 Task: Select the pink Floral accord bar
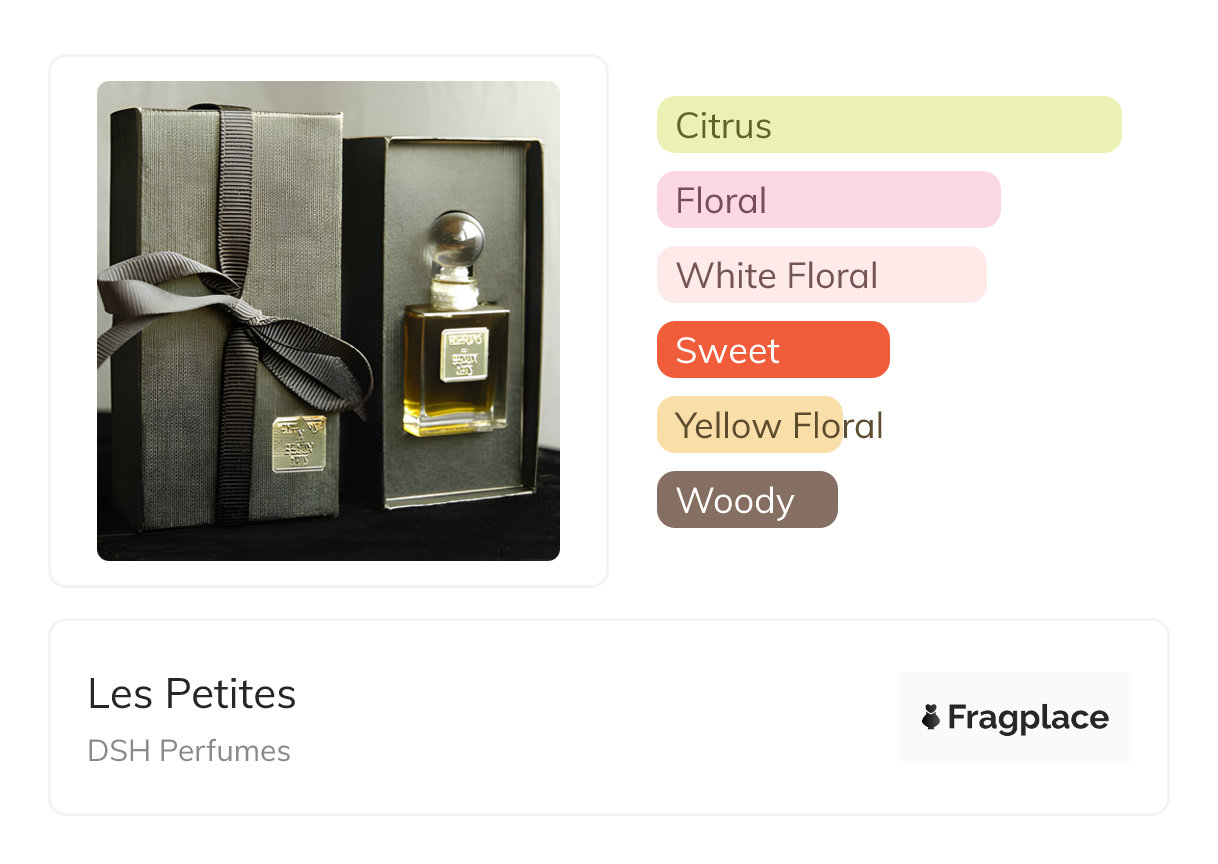[828, 200]
